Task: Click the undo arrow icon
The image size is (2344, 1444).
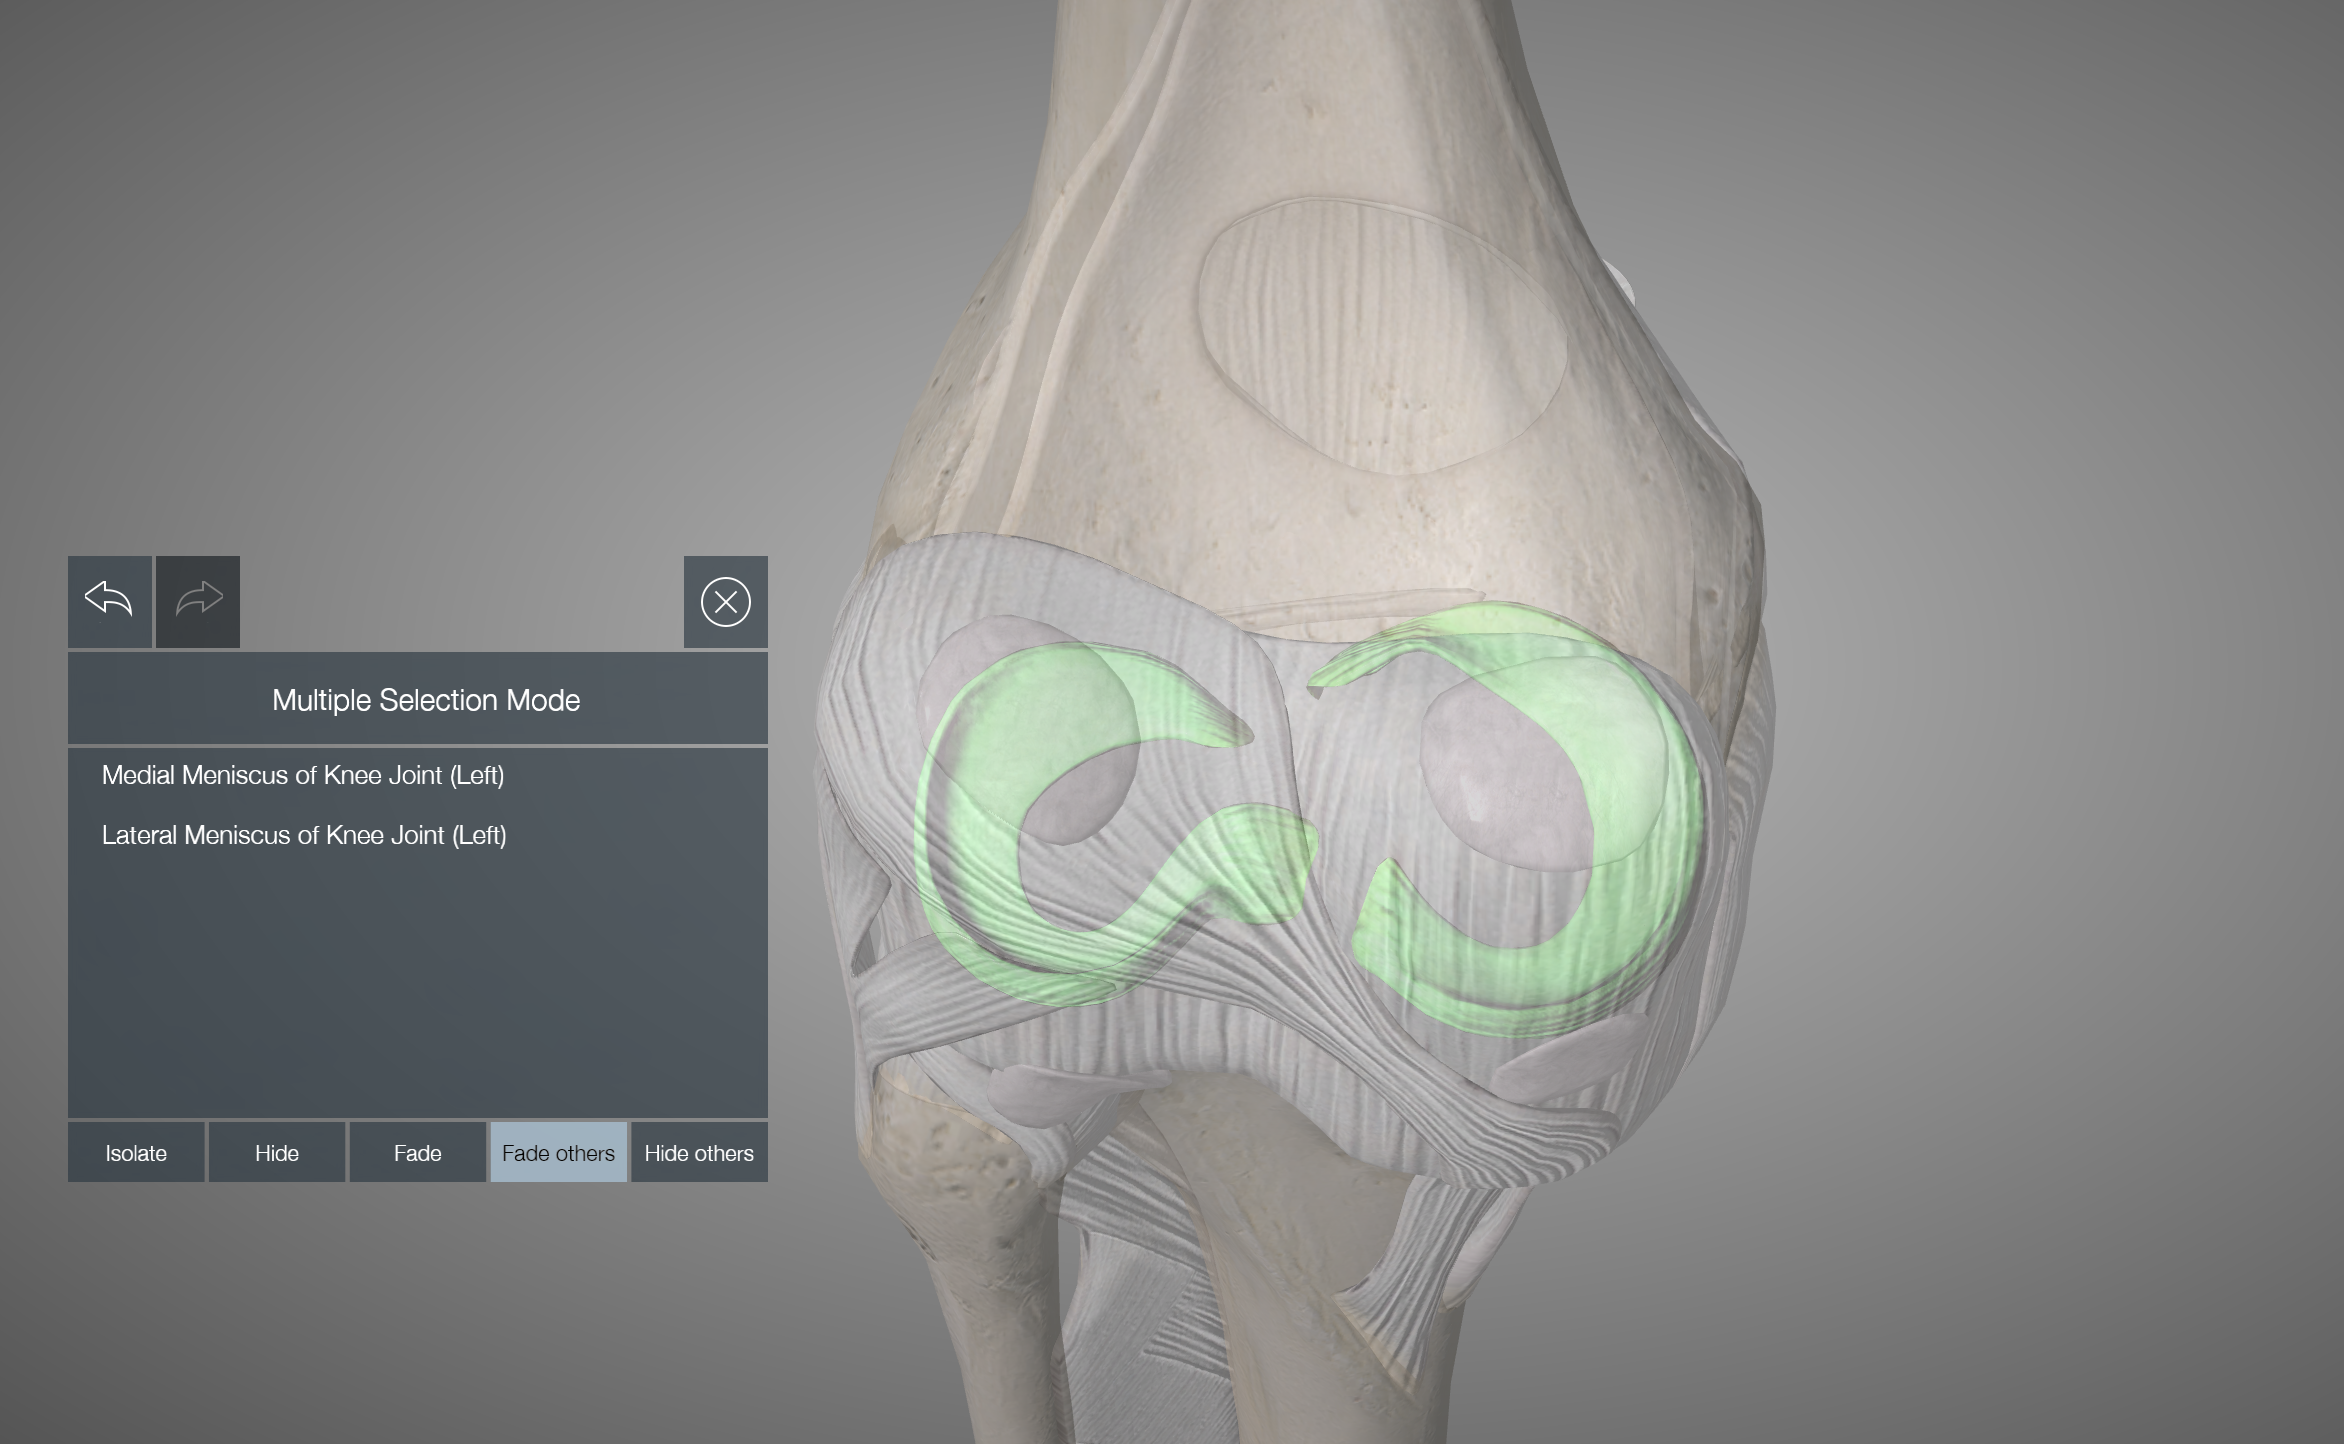Action: pyautogui.click(x=109, y=601)
